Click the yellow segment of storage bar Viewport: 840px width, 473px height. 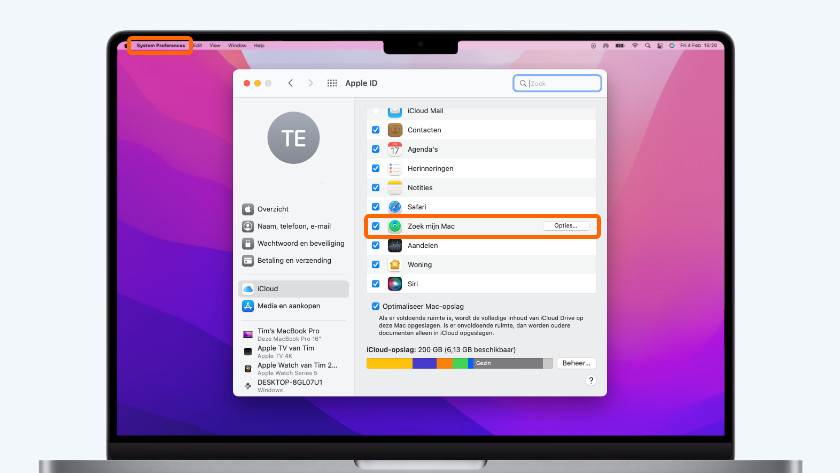coord(389,363)
